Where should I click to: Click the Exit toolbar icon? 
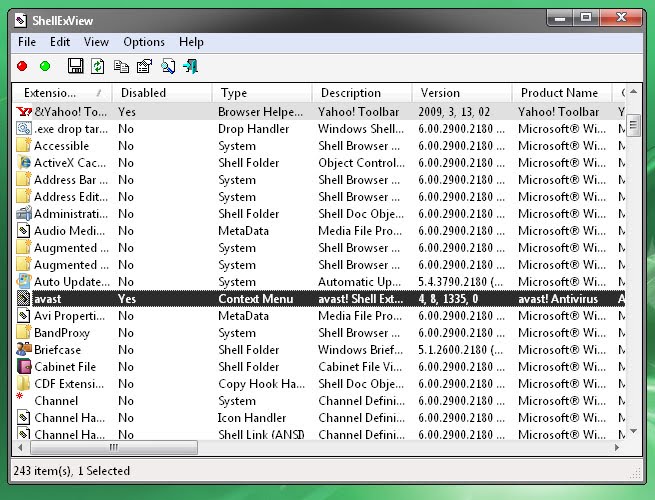coord(190,66)
